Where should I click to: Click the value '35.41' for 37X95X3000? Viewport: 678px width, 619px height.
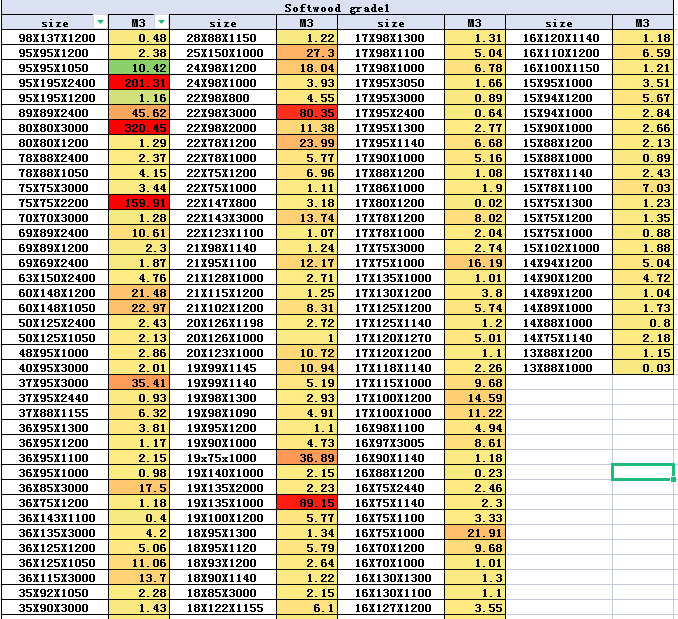[x=139, y=383]
